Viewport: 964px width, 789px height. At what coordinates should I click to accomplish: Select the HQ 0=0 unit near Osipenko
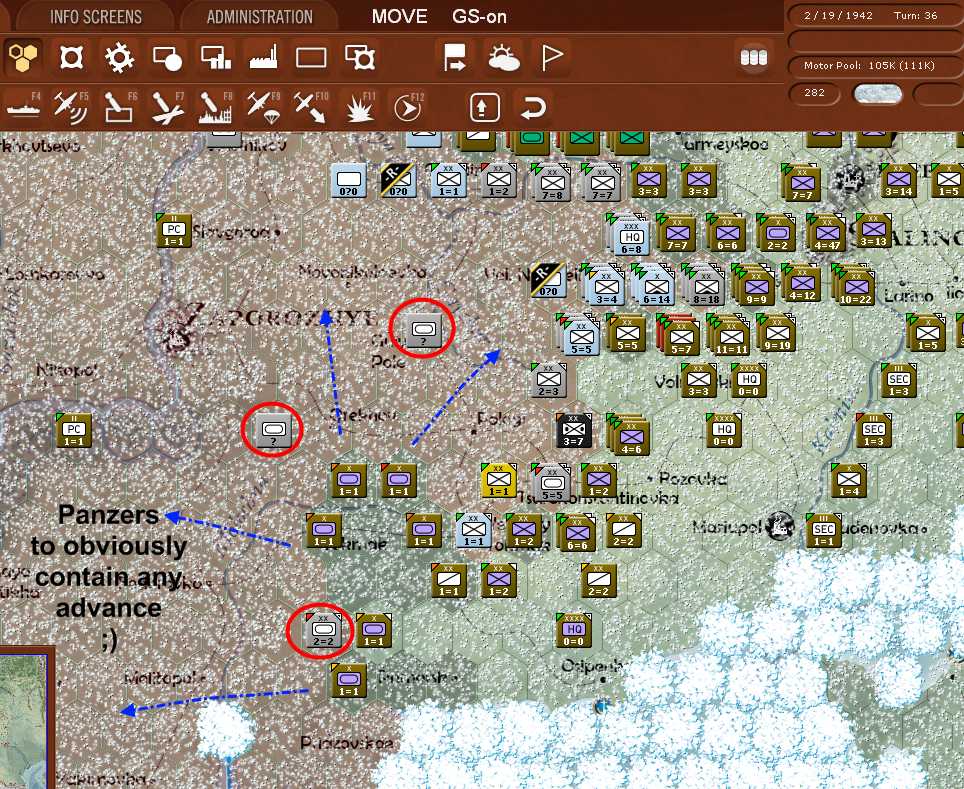574,630
